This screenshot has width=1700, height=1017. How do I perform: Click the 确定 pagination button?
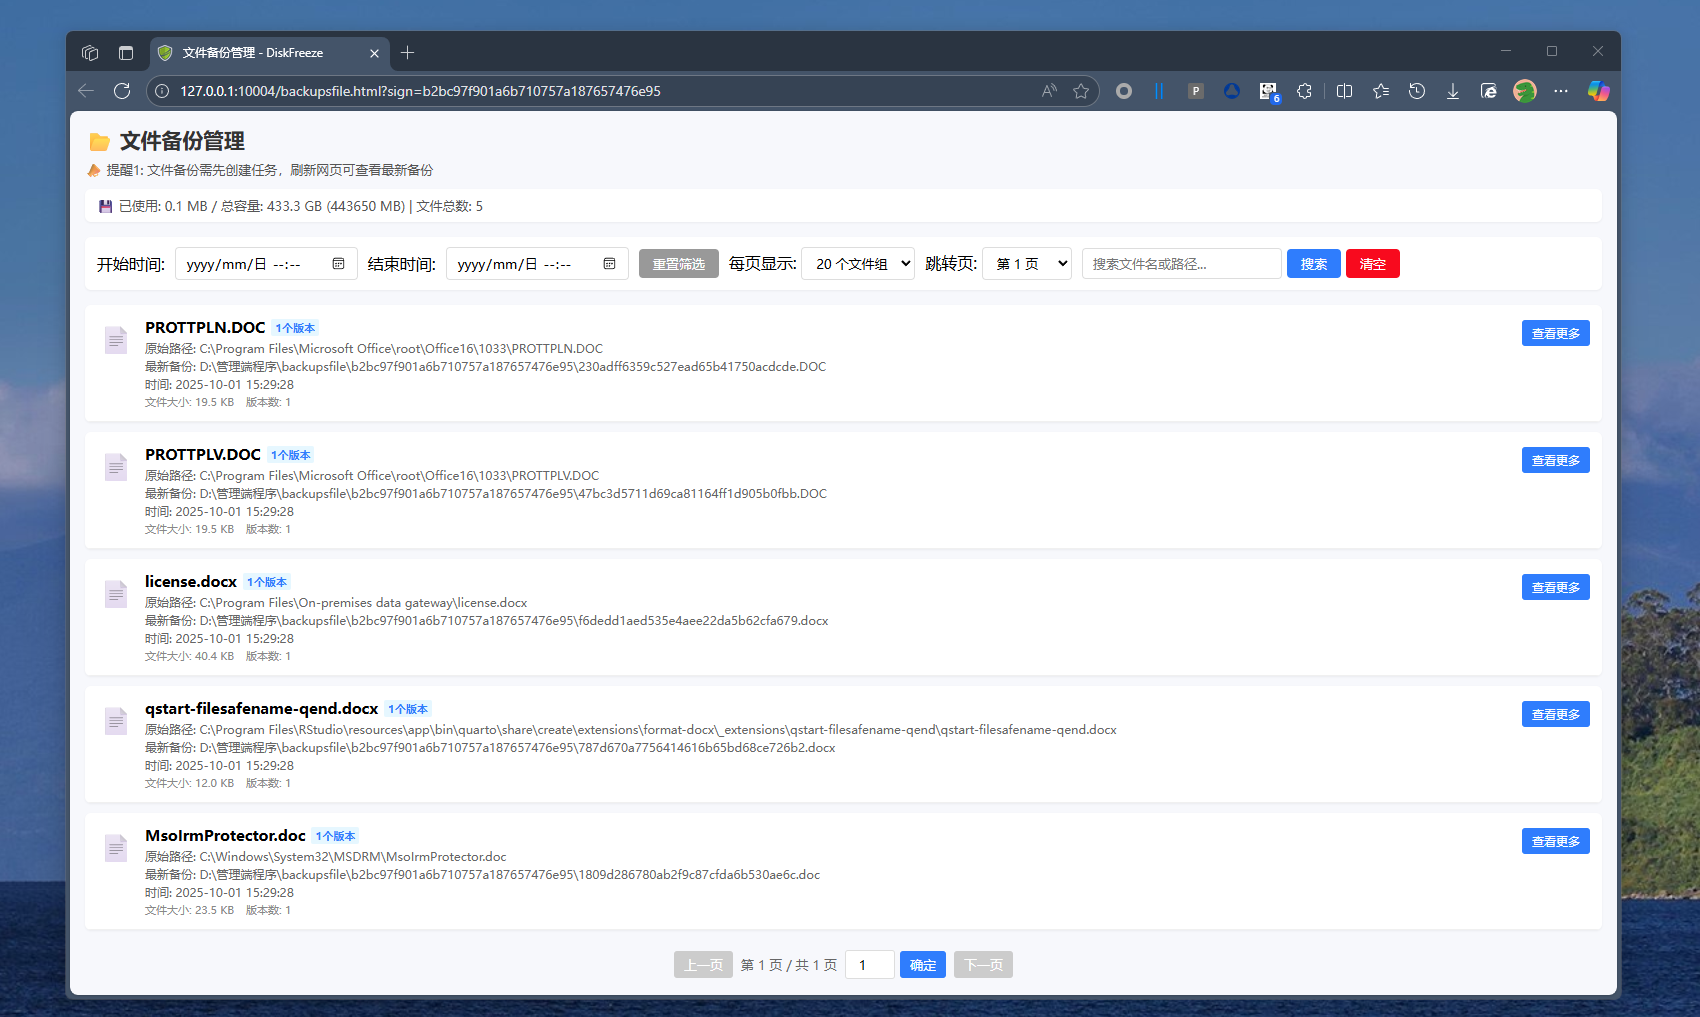tap(923, 965)
